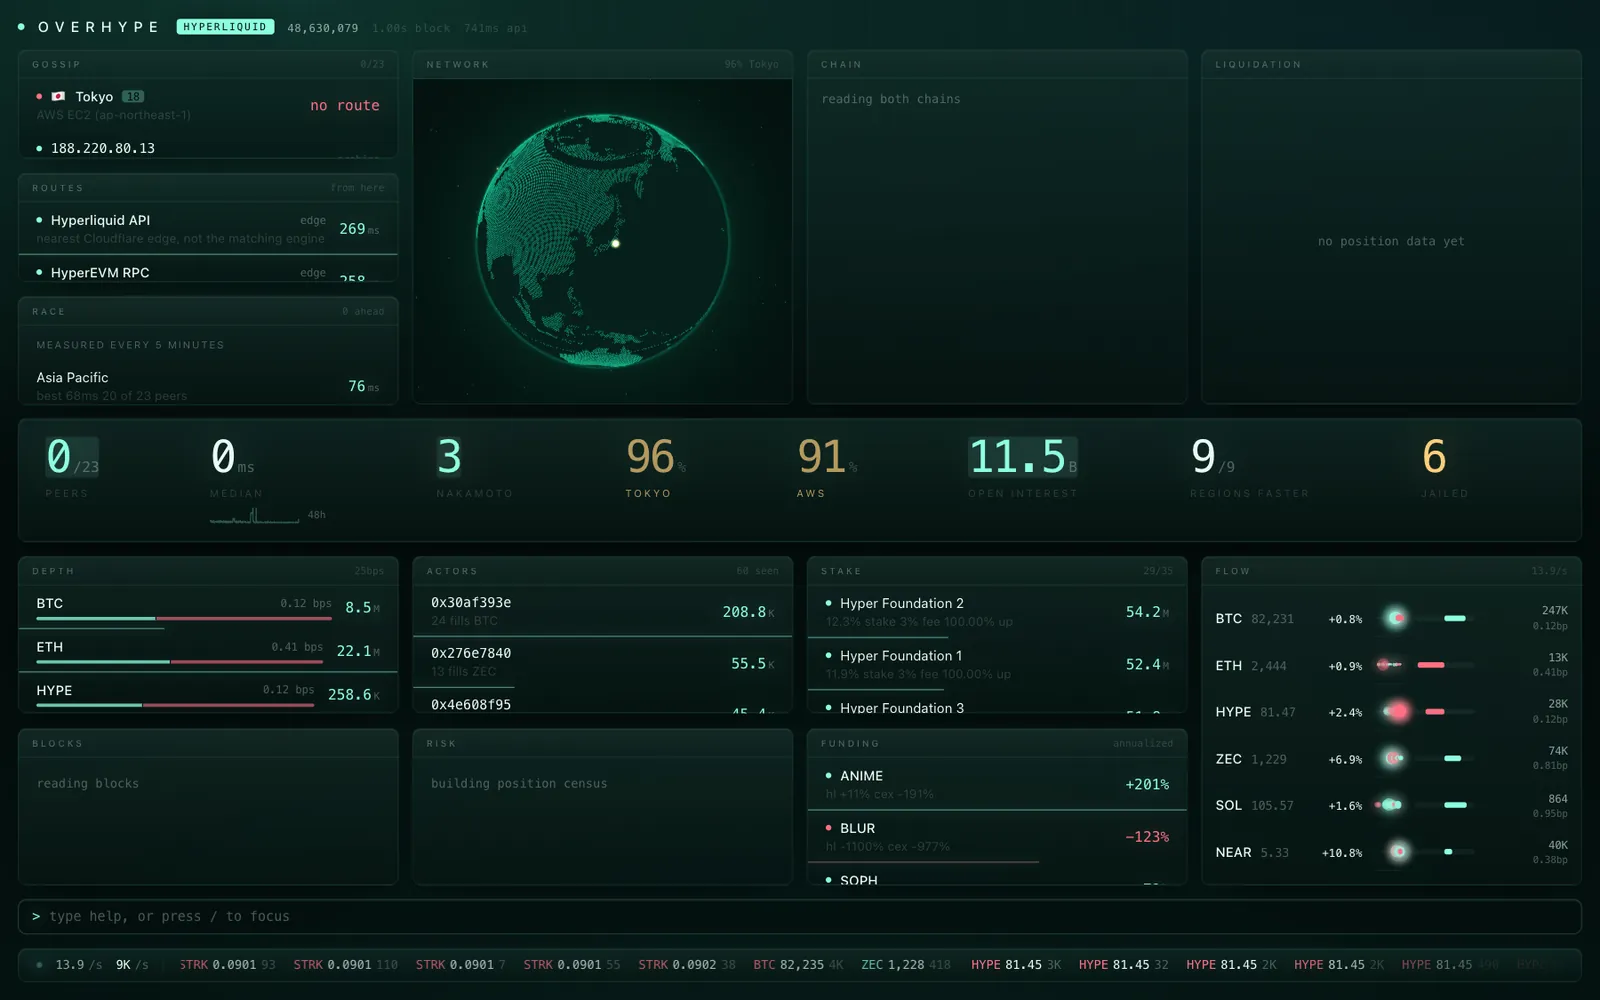Click the HYPE depth bar

(x=176, y=705)
